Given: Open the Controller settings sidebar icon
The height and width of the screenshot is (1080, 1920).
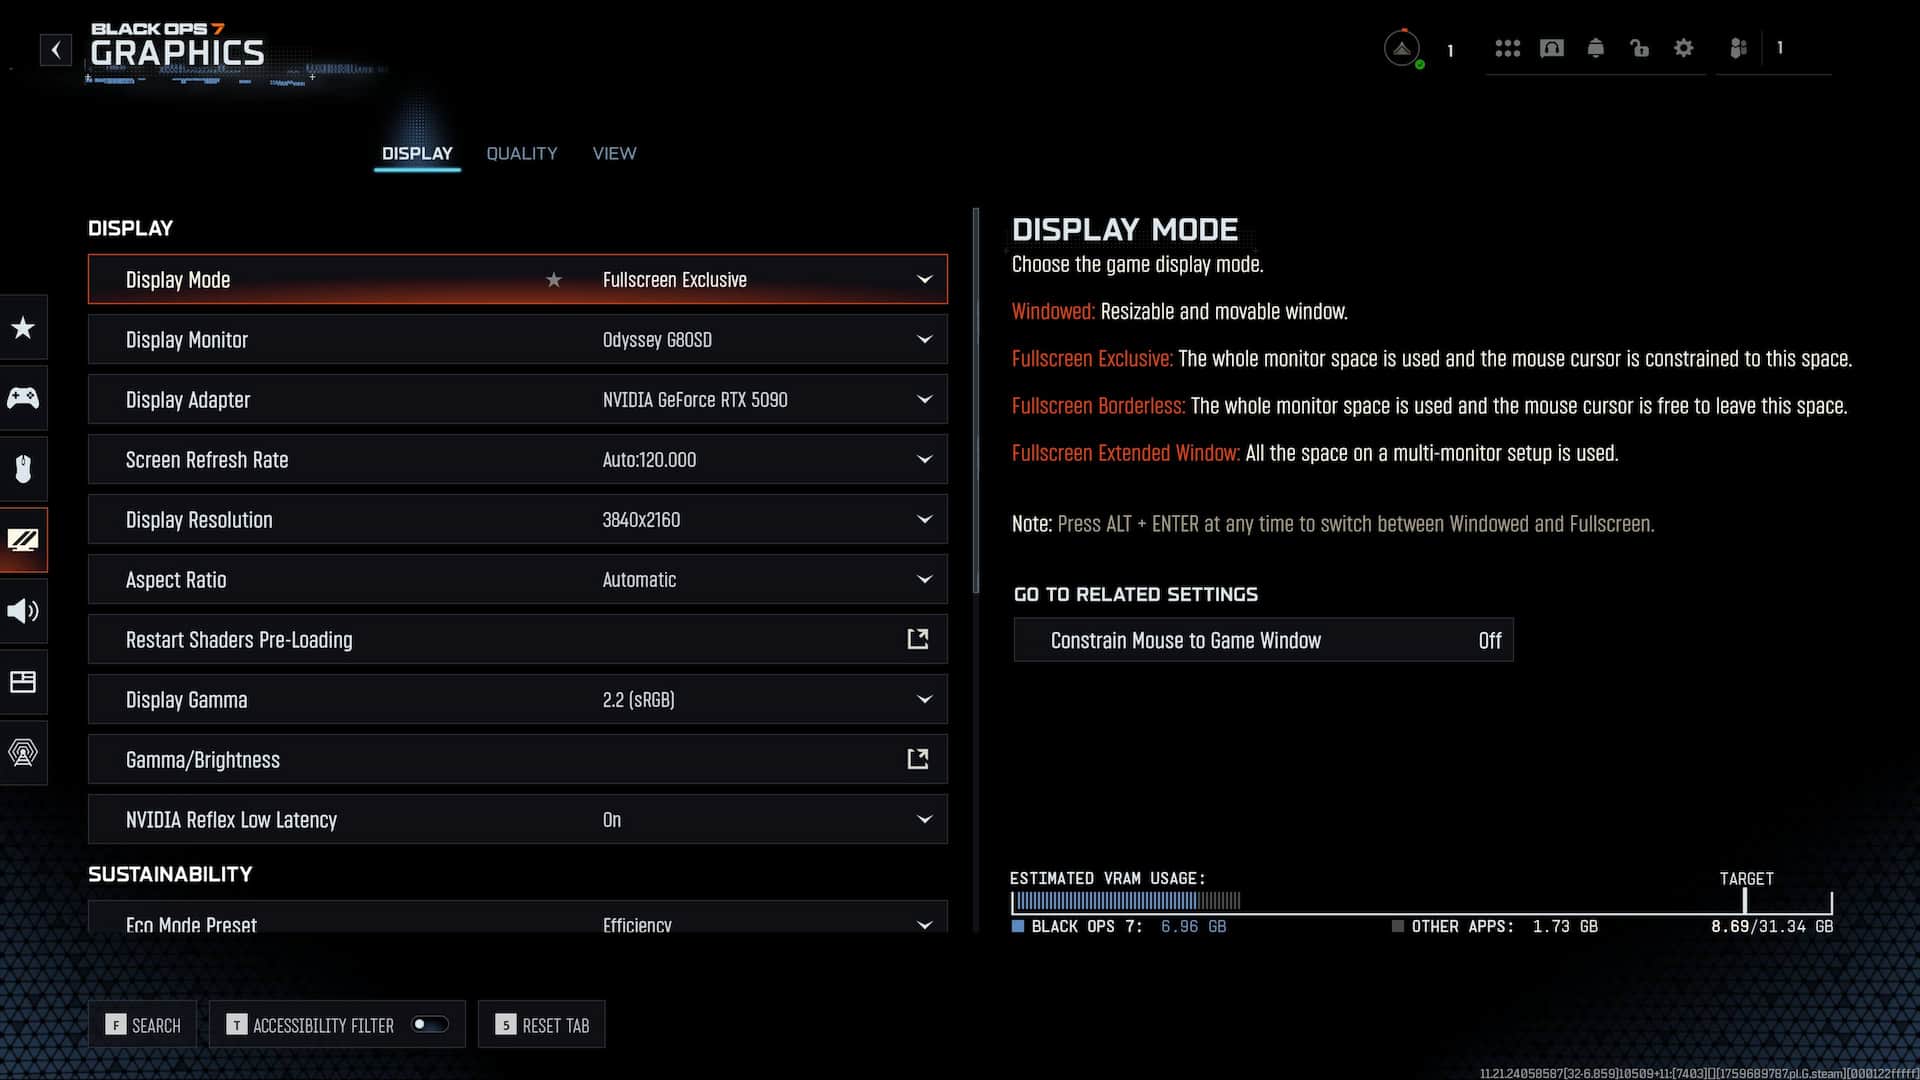Looking at the screenshot, I should (23, 398).
